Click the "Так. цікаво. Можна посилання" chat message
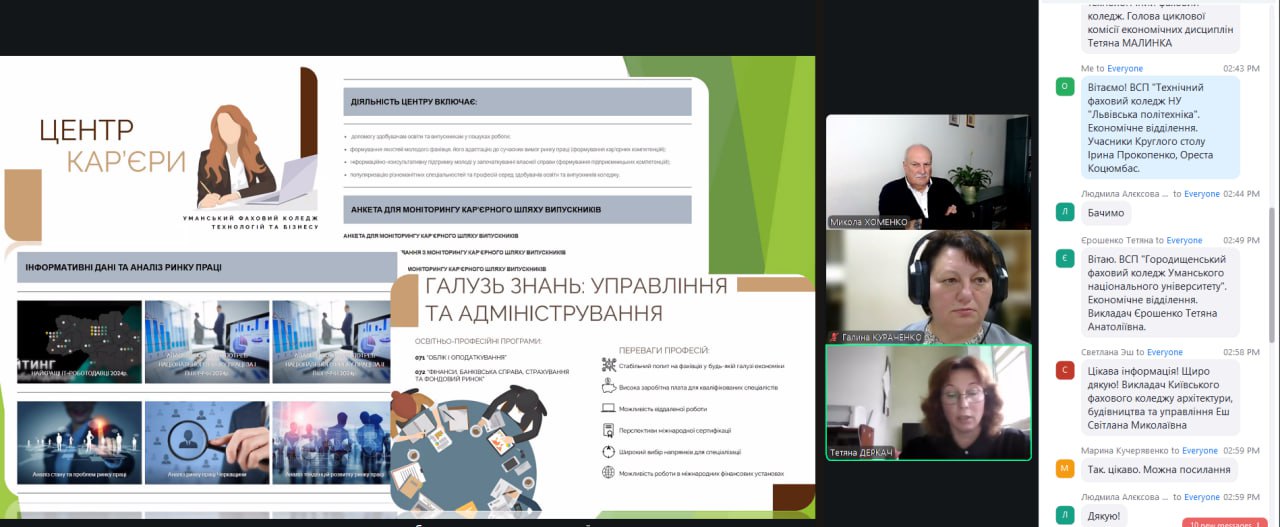 (1158, 470)
